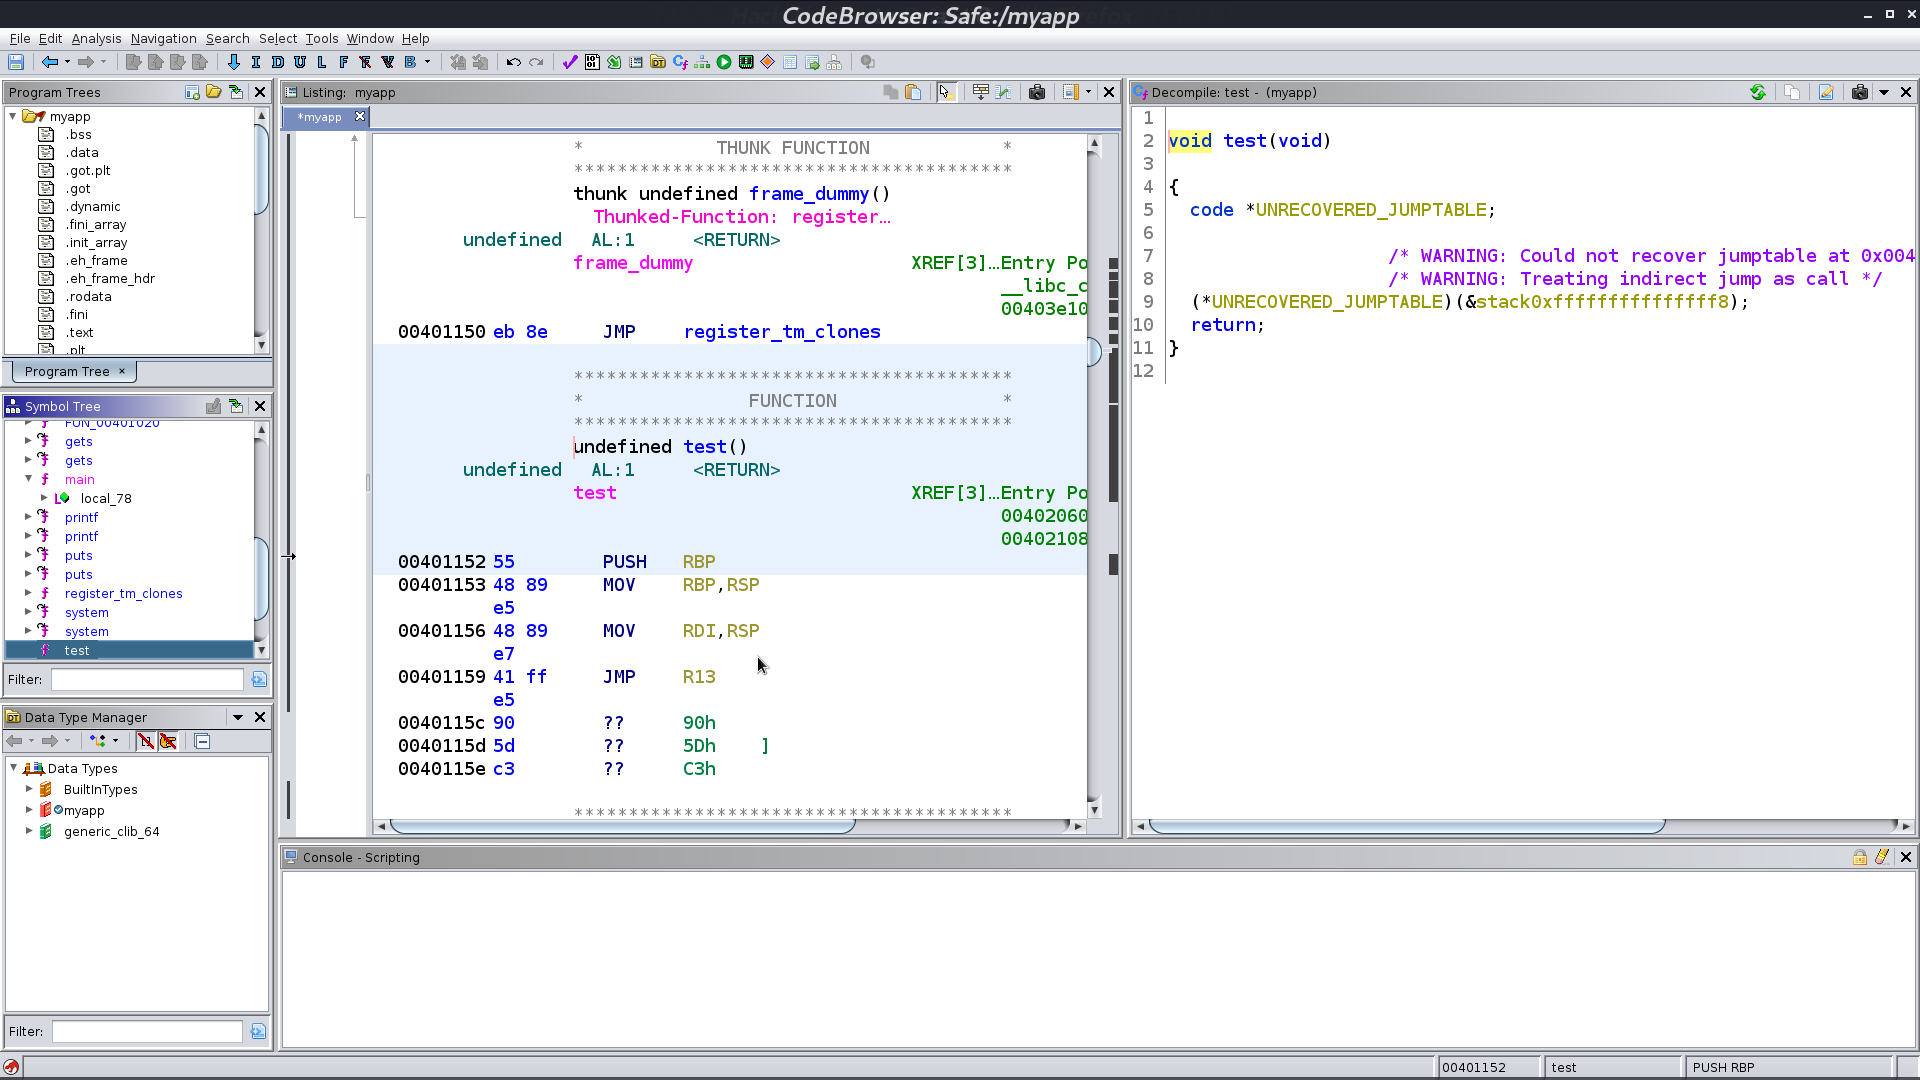1920x1080 pixels.
Task: Click Symbol Tree filter input field
Action: [x=147, y=680]
